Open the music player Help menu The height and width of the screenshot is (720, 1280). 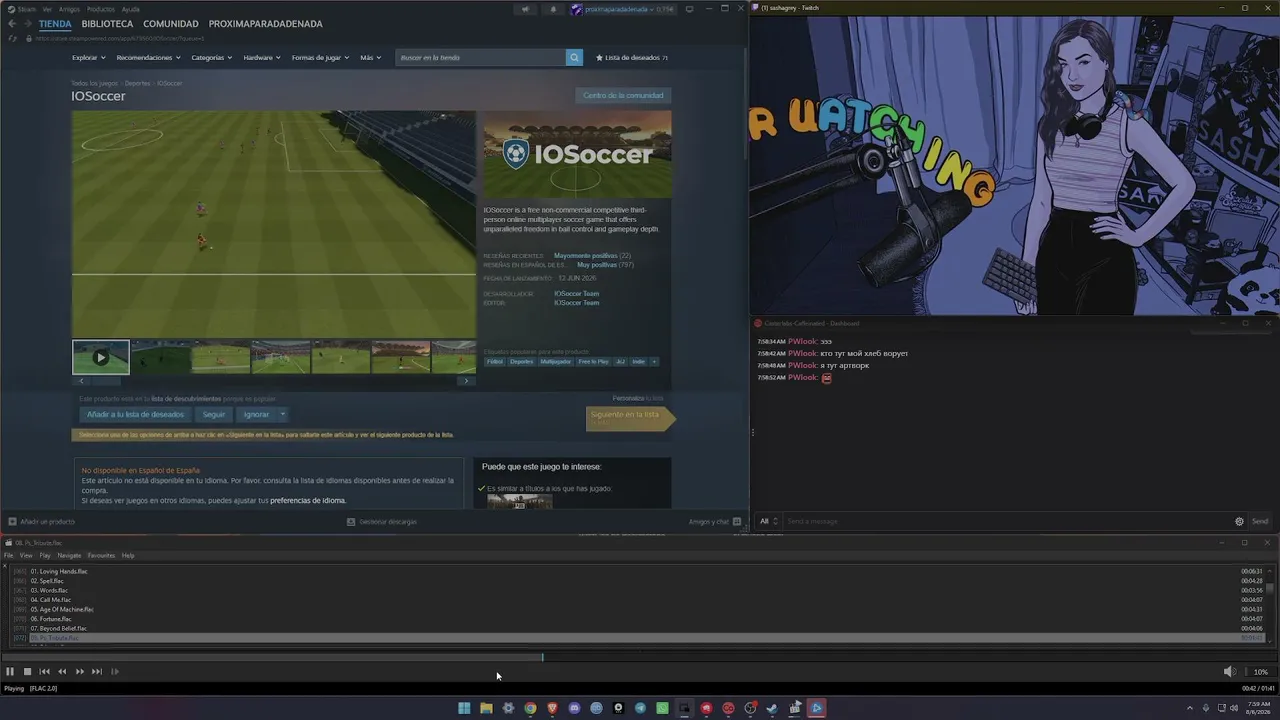tap(128, 555)
